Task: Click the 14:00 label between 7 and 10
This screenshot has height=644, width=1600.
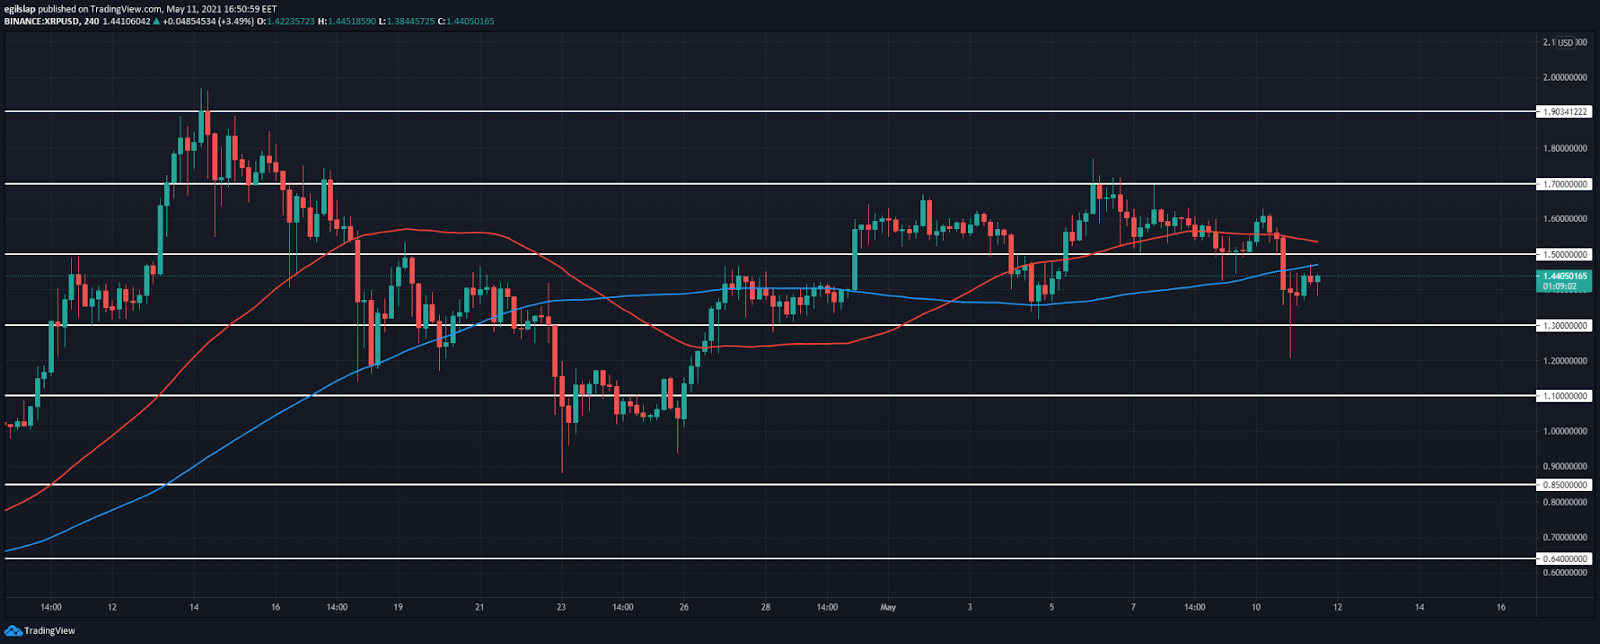Action: 1194,607
